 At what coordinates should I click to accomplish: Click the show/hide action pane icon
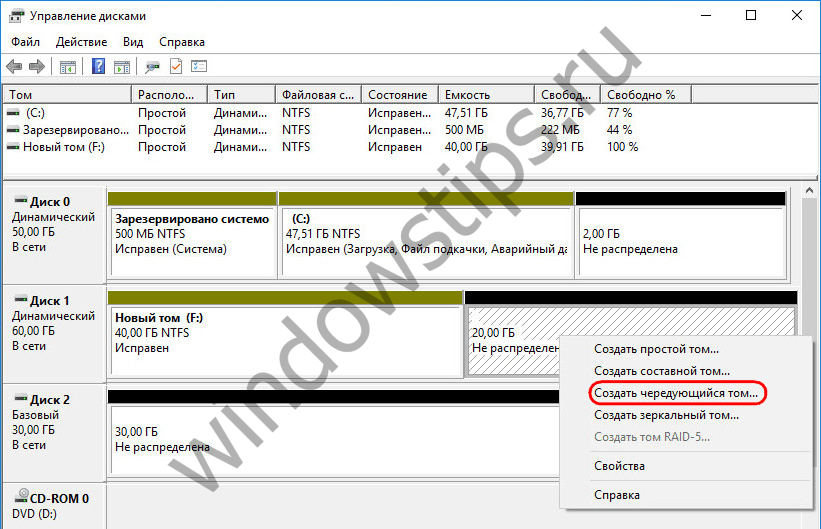pyautogui.click(x=121, y=67)
